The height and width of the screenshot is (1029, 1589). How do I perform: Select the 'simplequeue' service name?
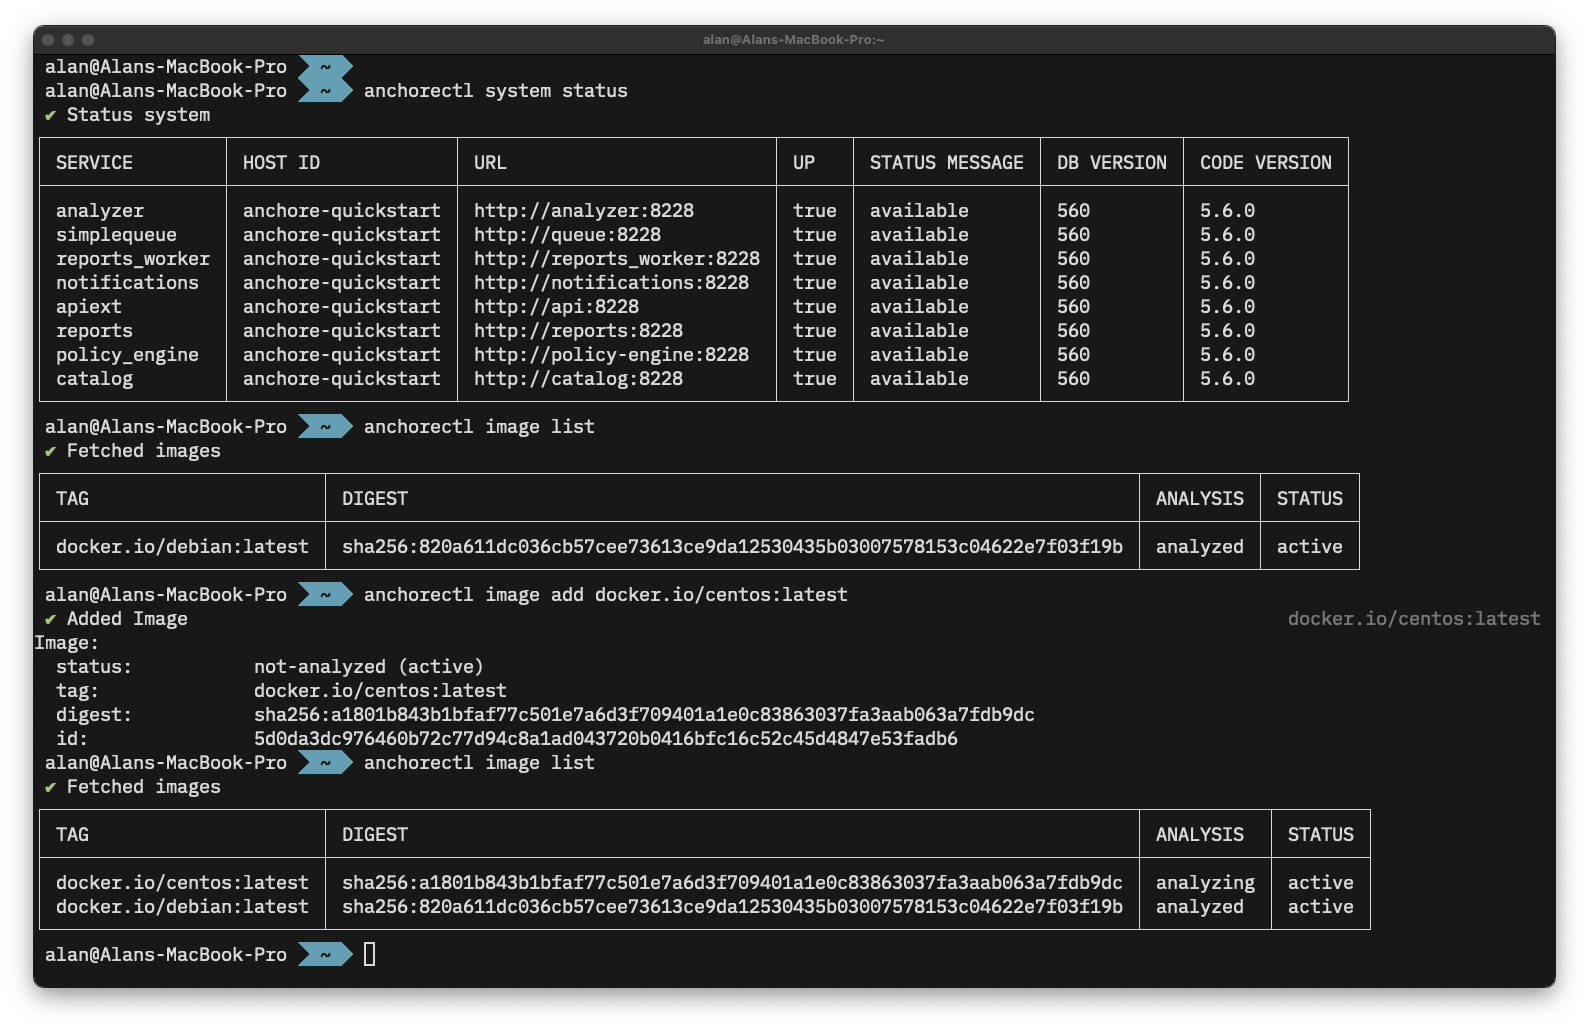coord(116,235)
